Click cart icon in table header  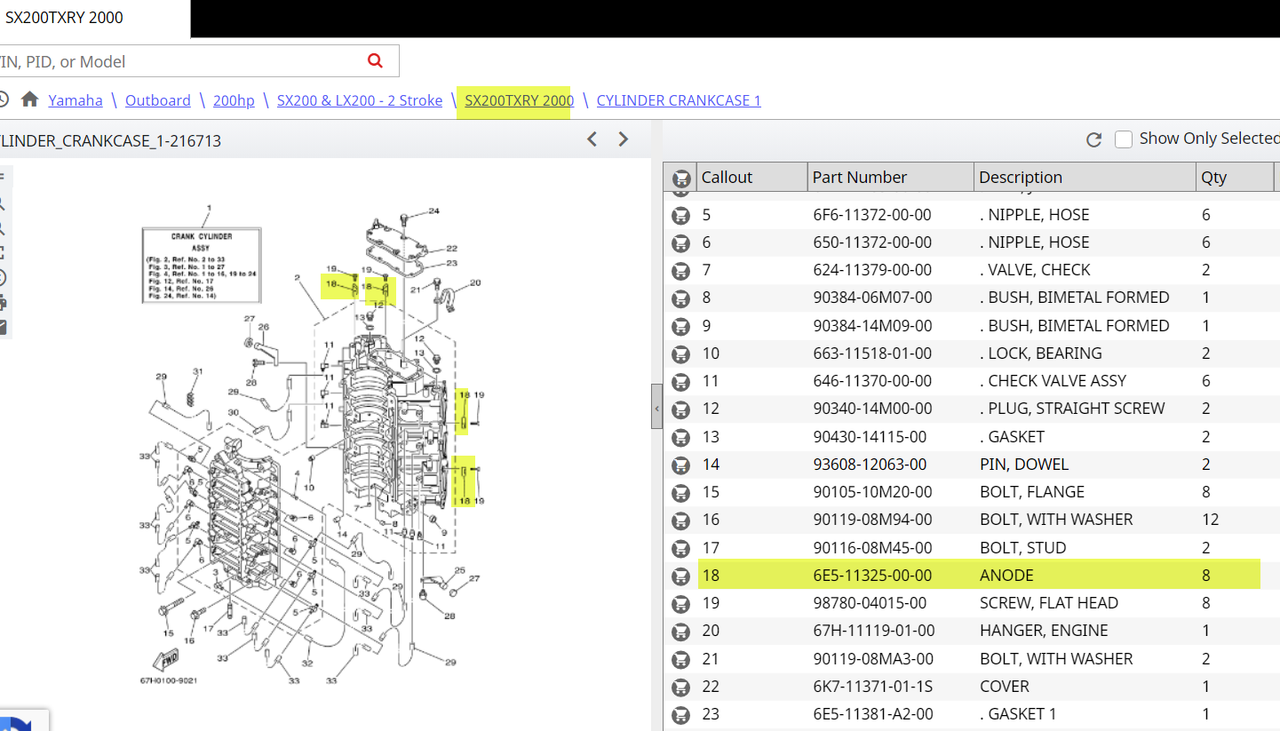tap(681, 178)
